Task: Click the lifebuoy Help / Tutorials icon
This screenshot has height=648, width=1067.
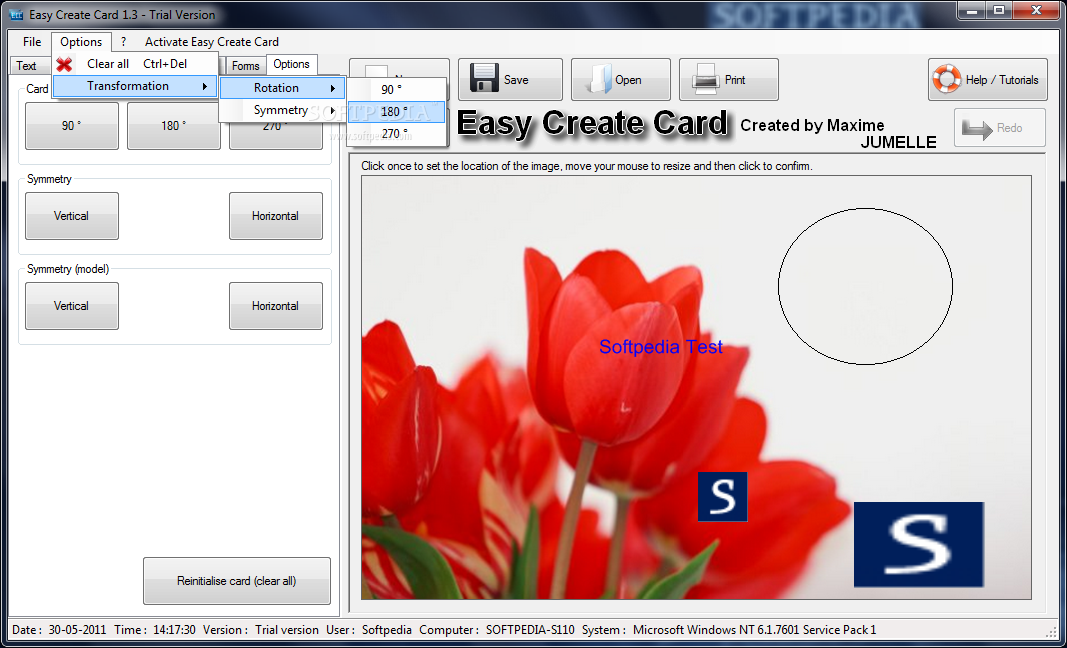Action: click(946, 79)
